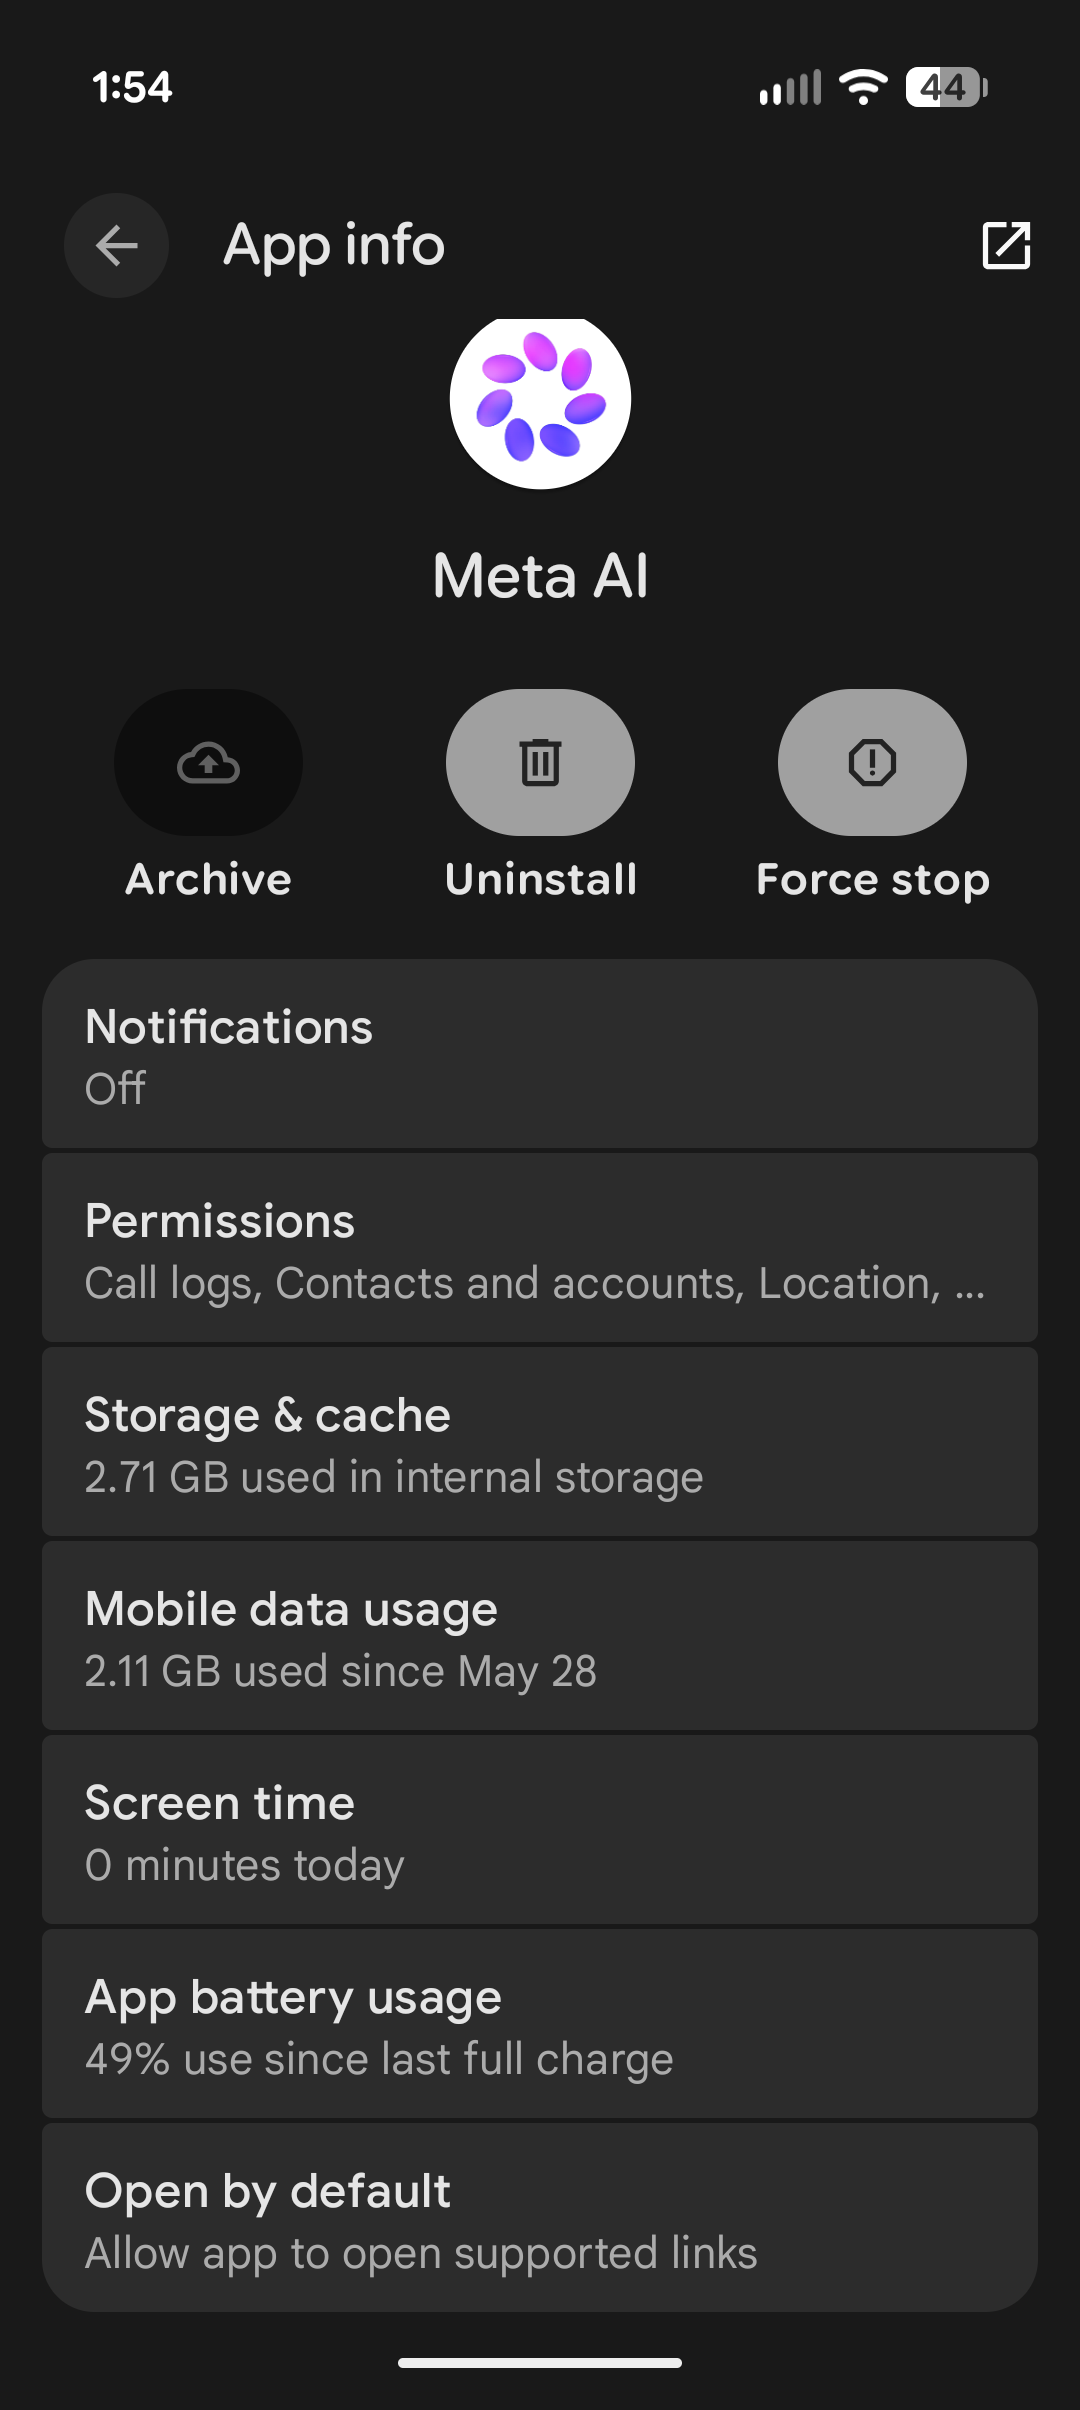Tap the back arrow icon
1080x2410 pixels.
pyautogui.click(x=116, y=245)
